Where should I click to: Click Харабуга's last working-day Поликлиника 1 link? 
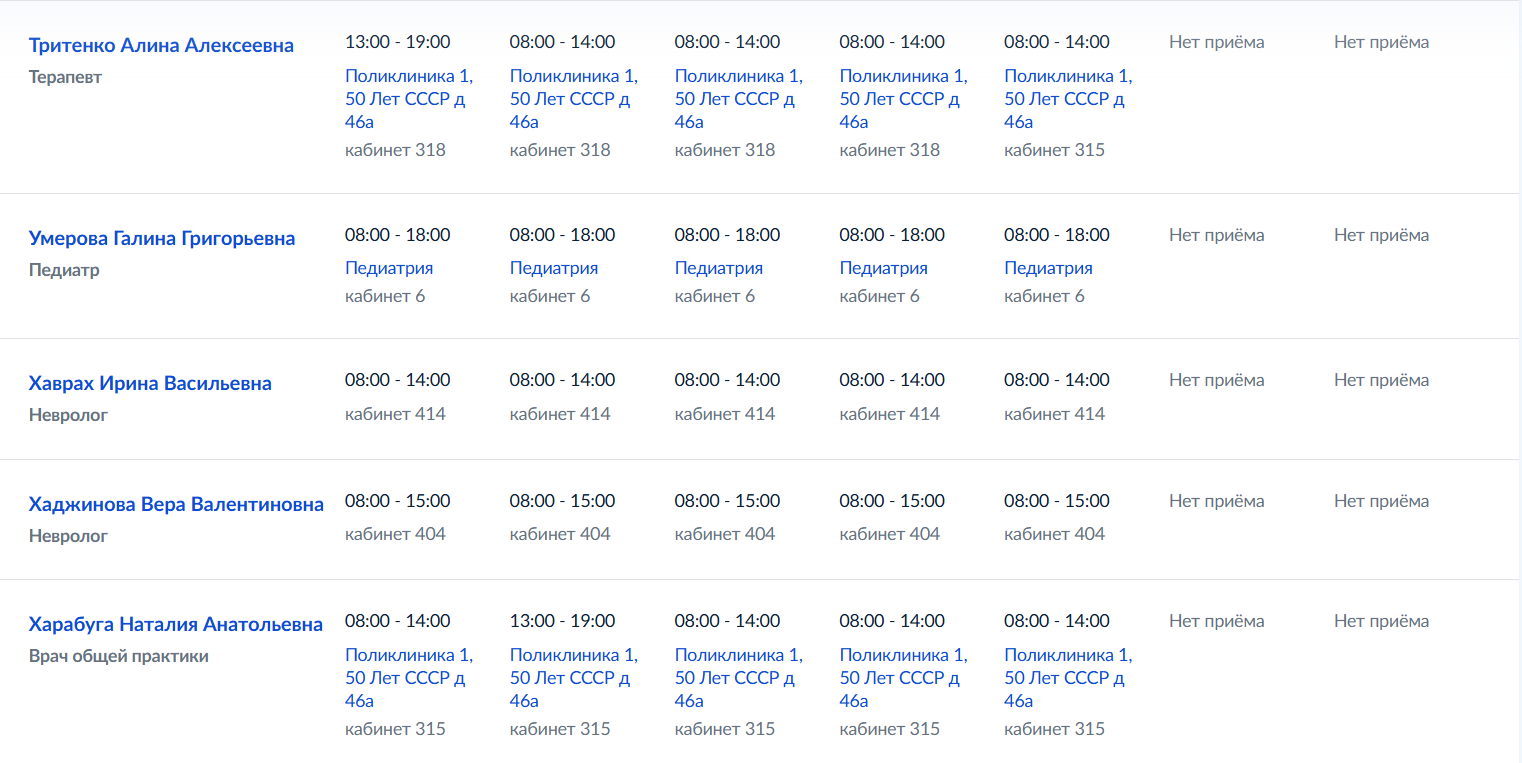(1068, 677)
